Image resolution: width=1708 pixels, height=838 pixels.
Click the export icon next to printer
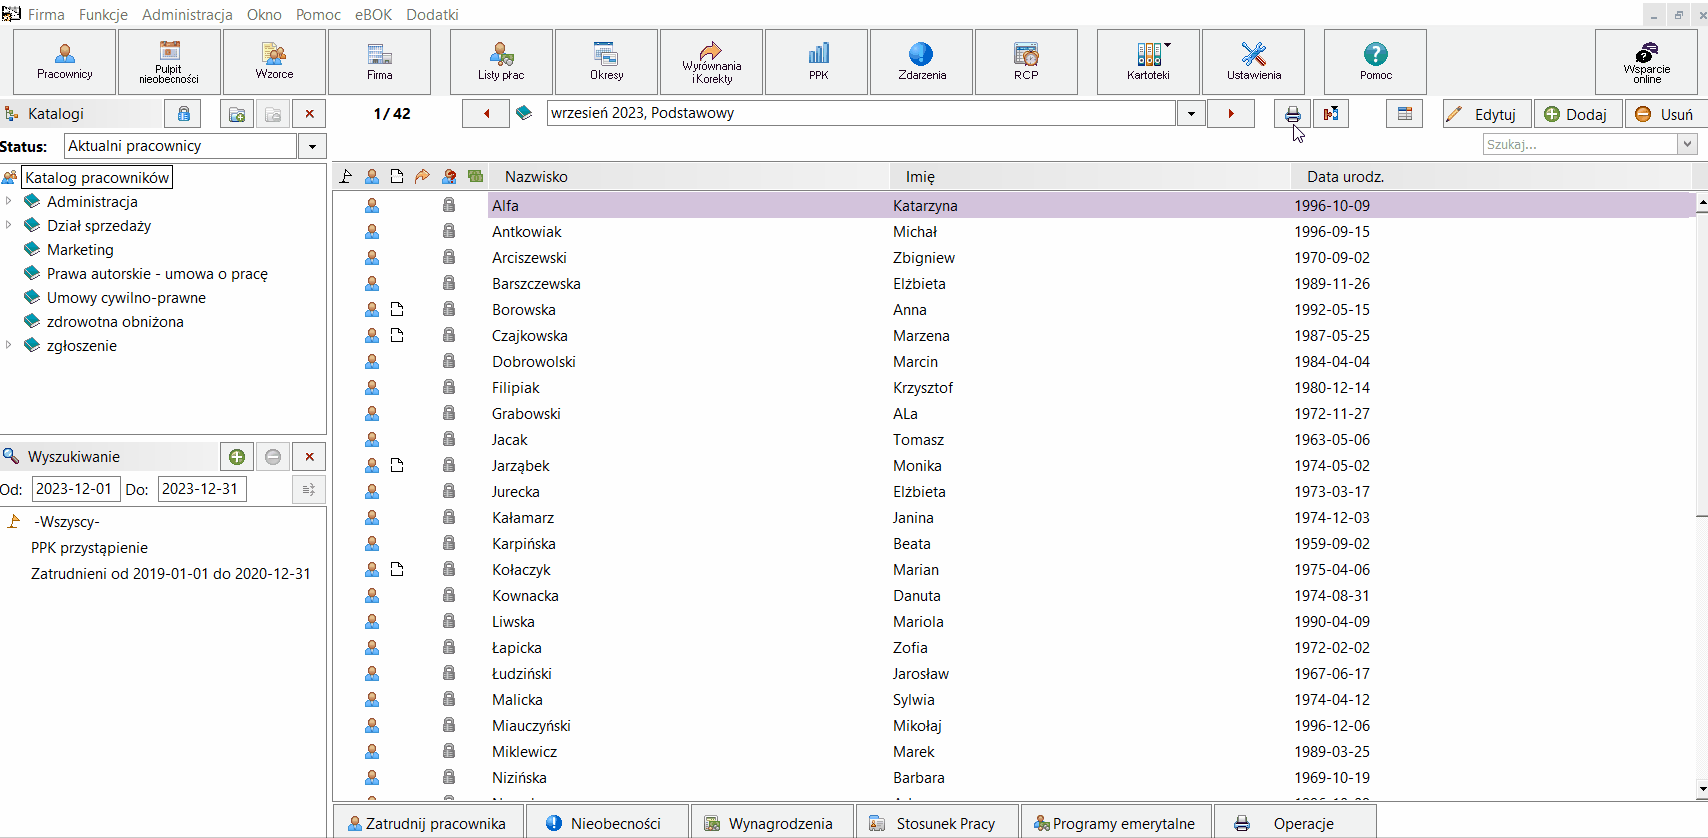(1331, 114)
